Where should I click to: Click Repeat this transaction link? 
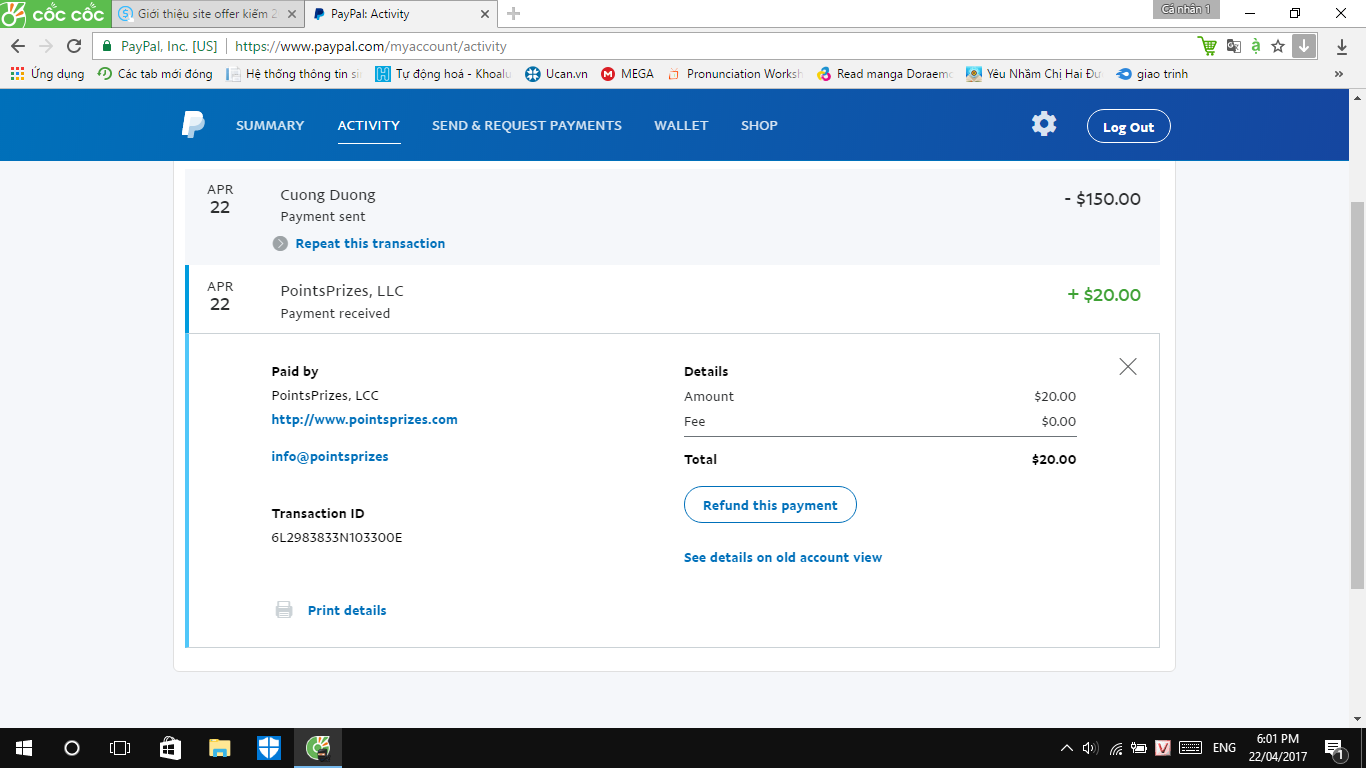click(370, 244)
